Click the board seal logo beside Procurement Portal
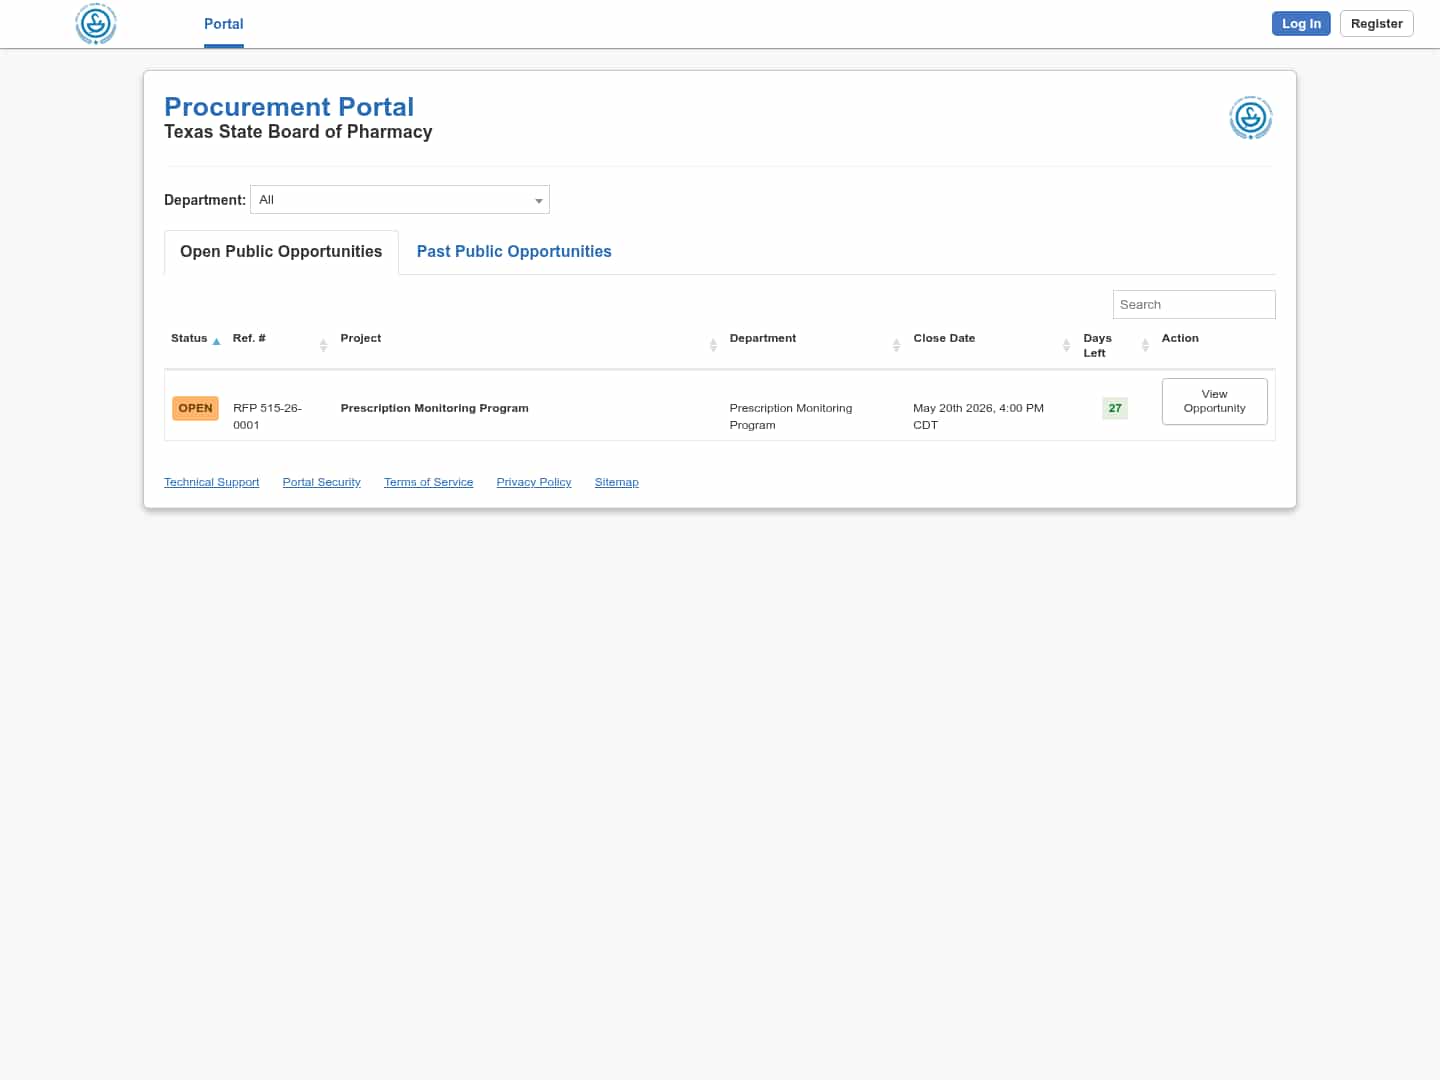The width and height of the screenshot is (1440, 1080). click(1250, 118)
